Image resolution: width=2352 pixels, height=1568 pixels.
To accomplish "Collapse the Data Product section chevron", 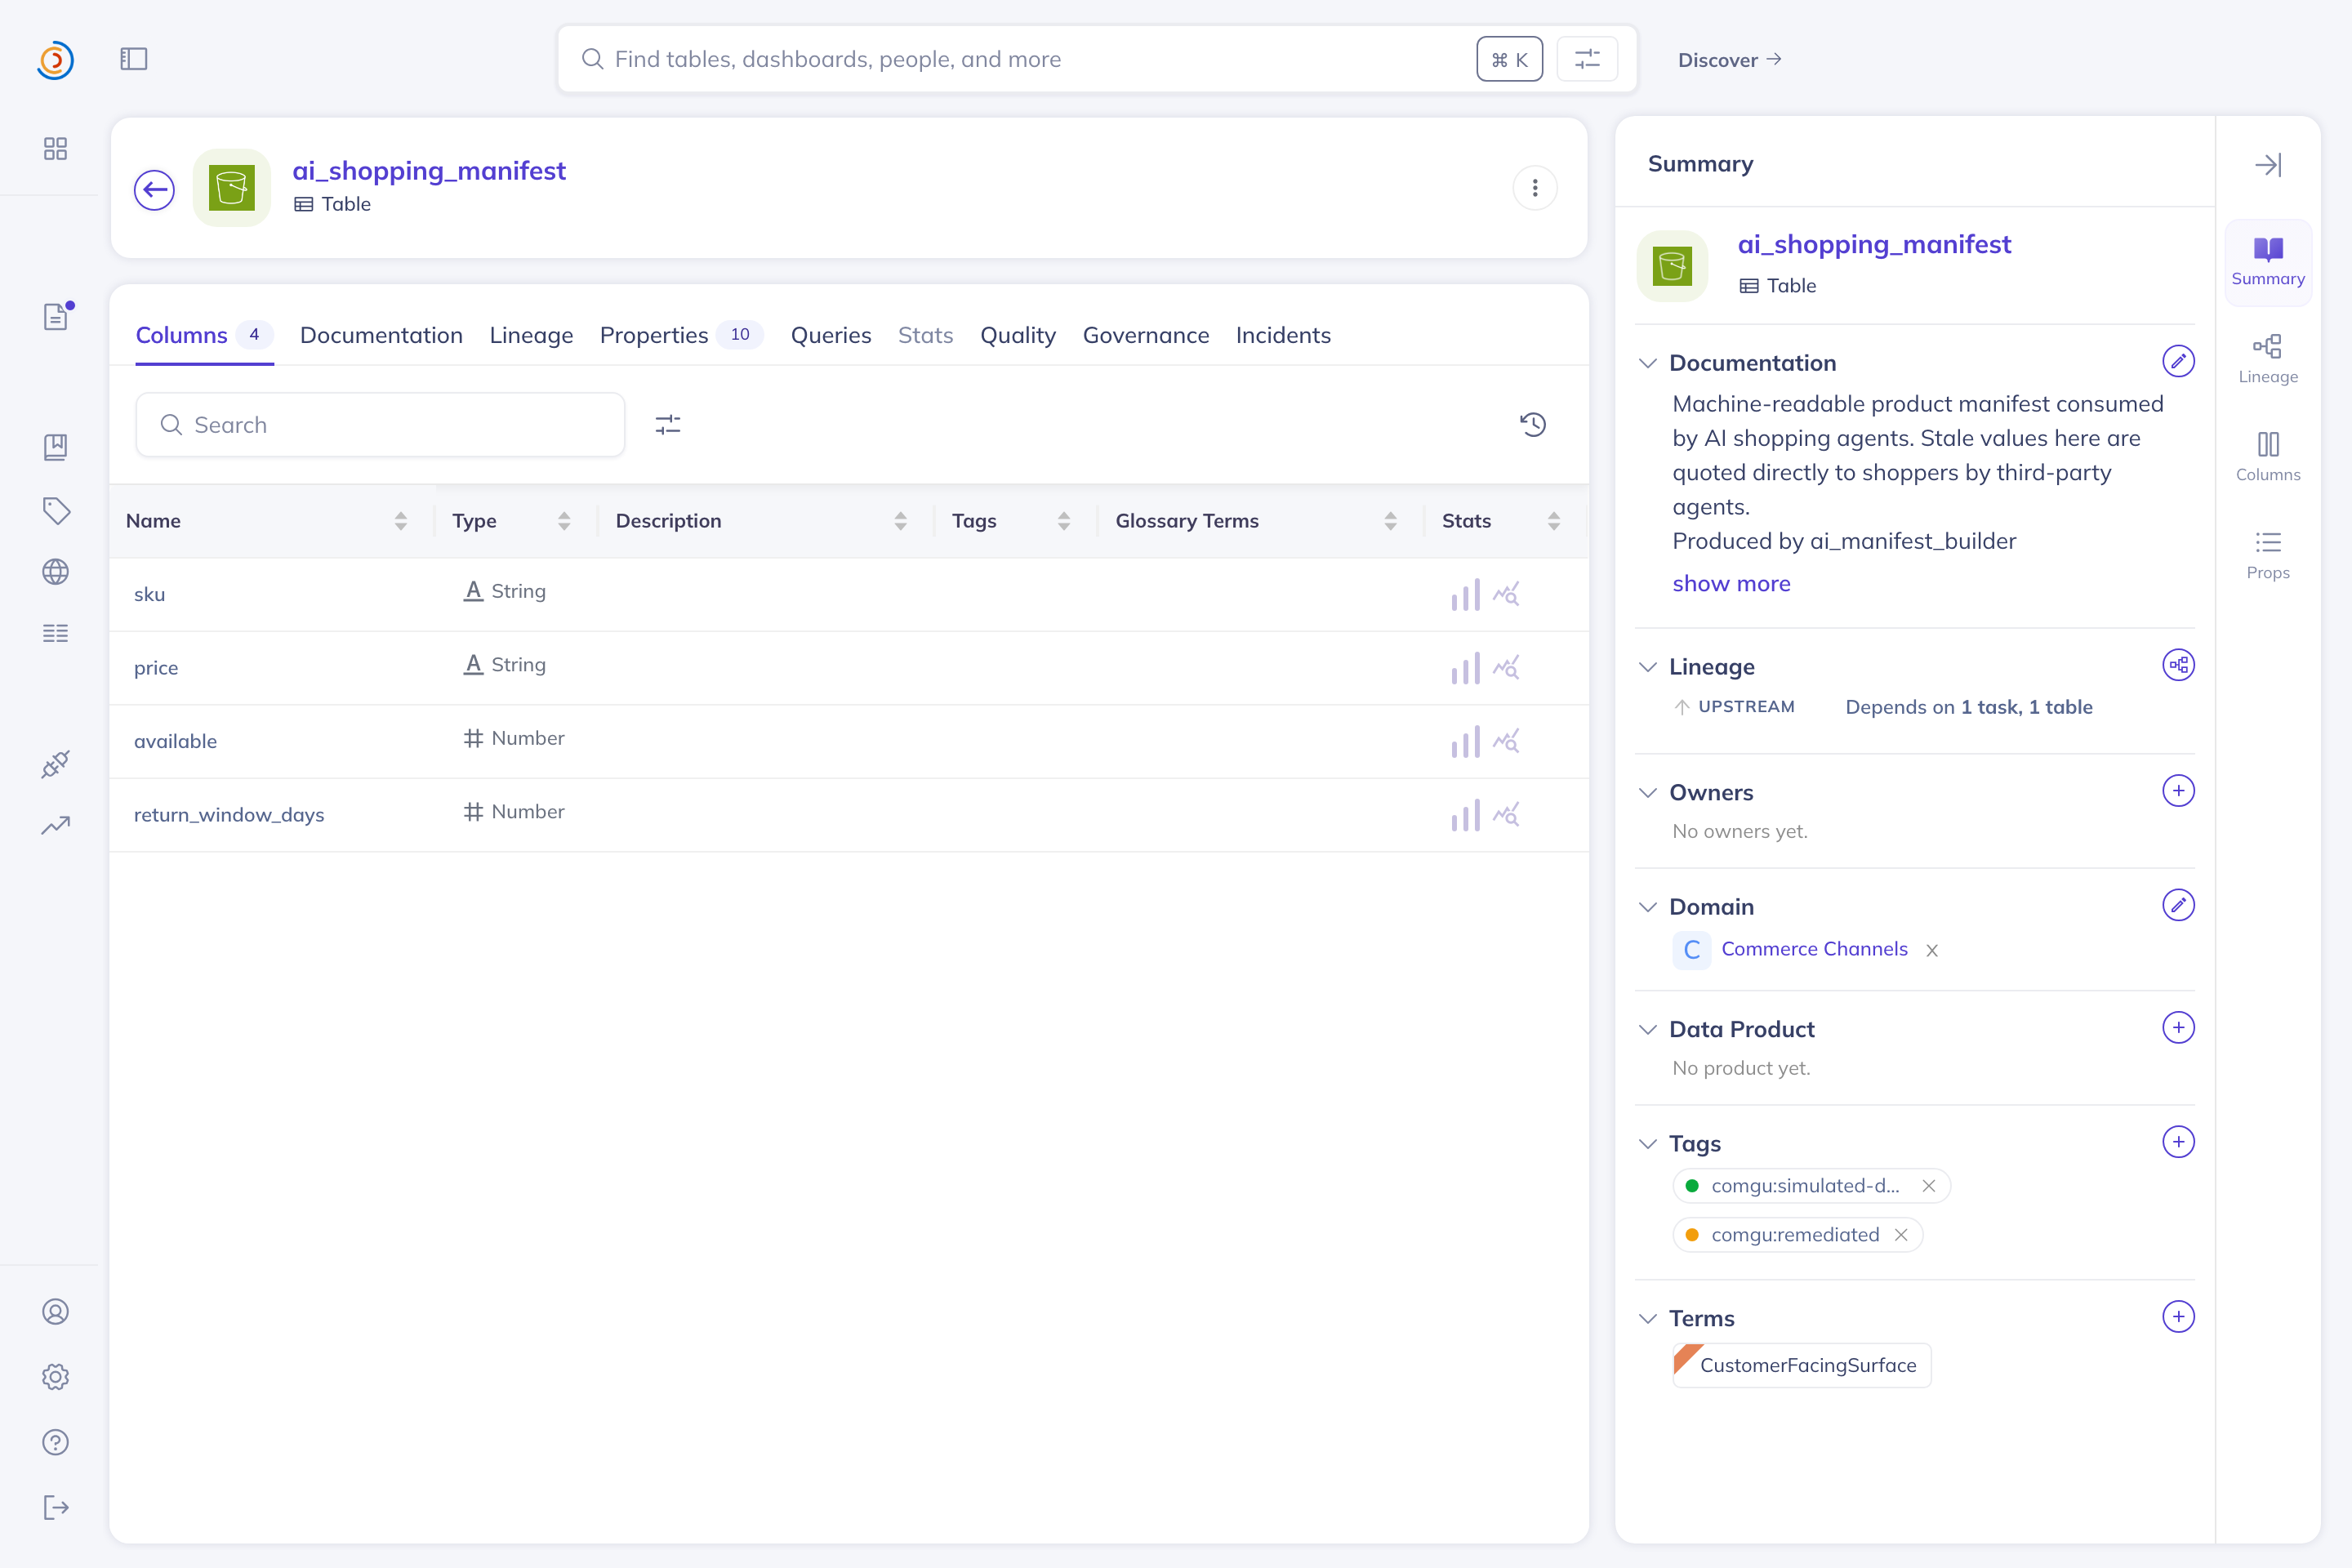I will point(1648,1030).
